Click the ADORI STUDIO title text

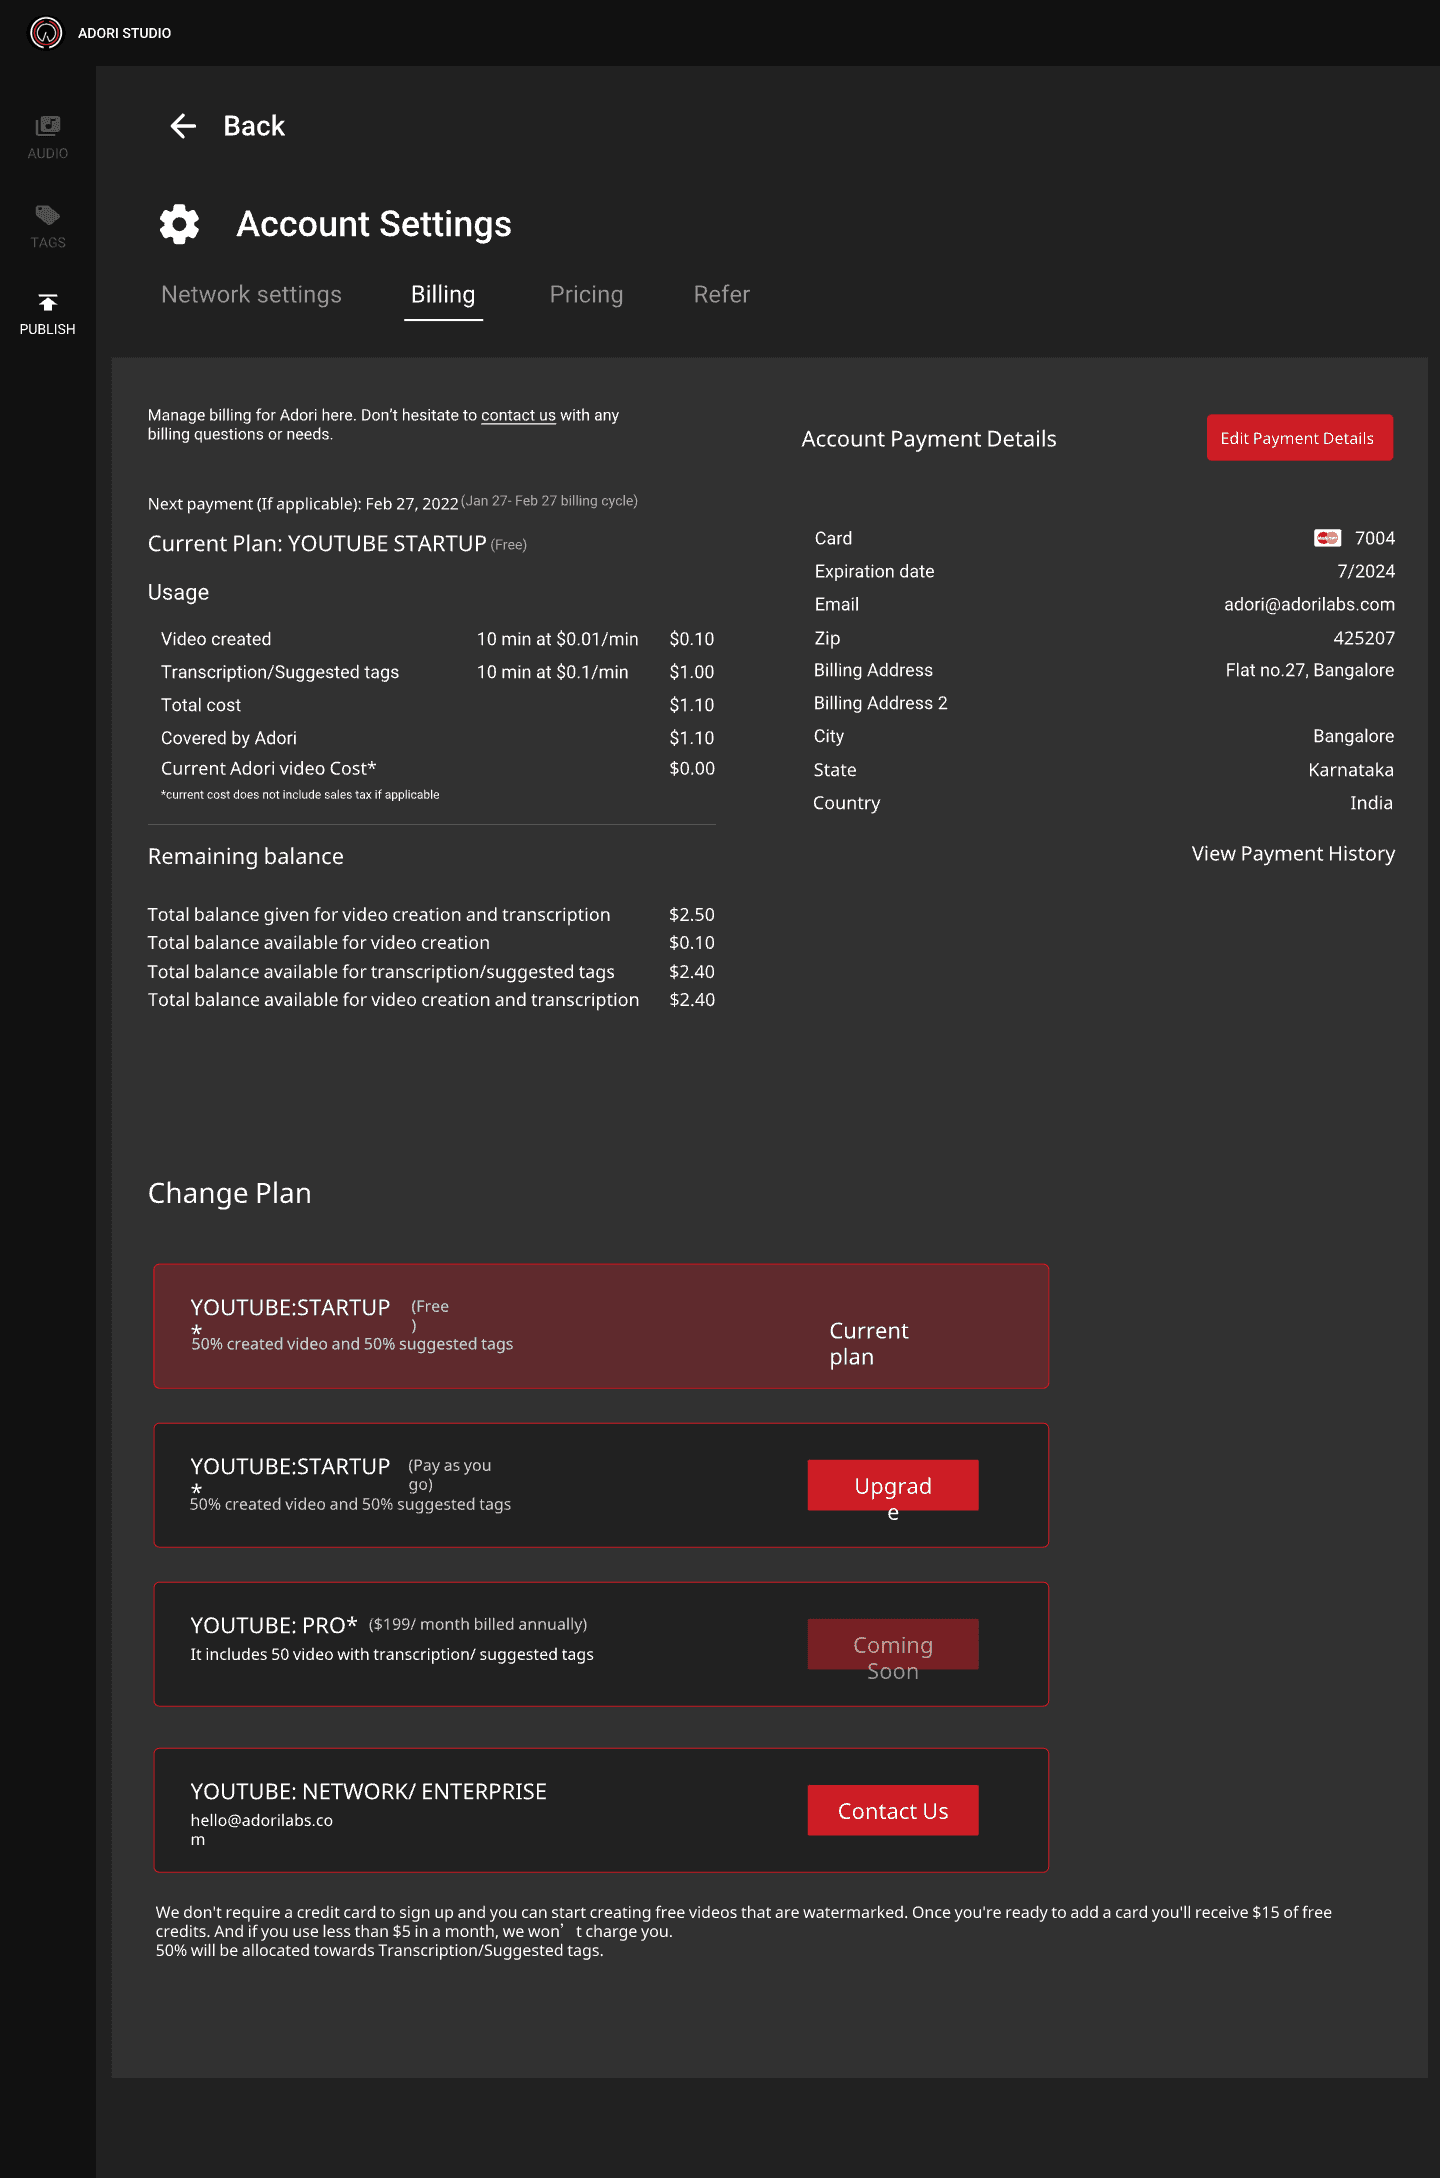point(125,33)
